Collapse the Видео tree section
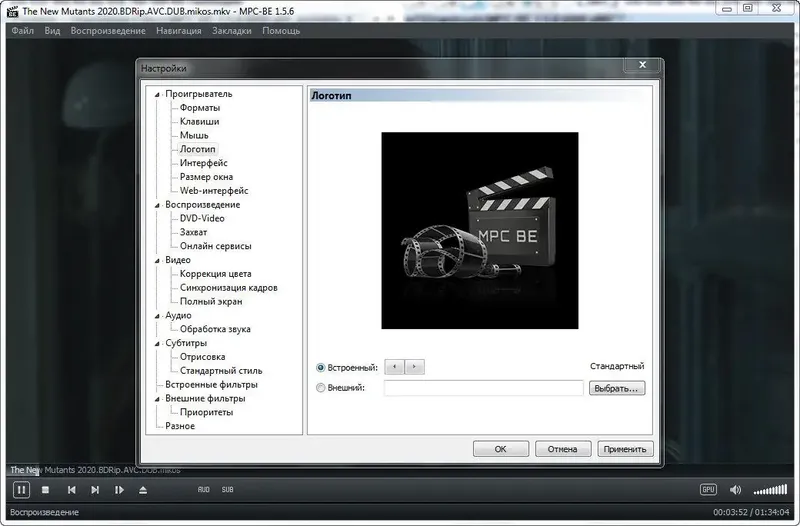The height and width of the screenshot is (526, 800). pos(157,261)
